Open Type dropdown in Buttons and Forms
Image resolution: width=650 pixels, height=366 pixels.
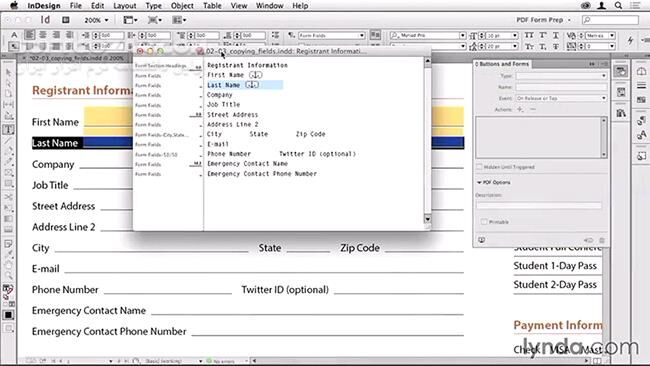[561, 76]
